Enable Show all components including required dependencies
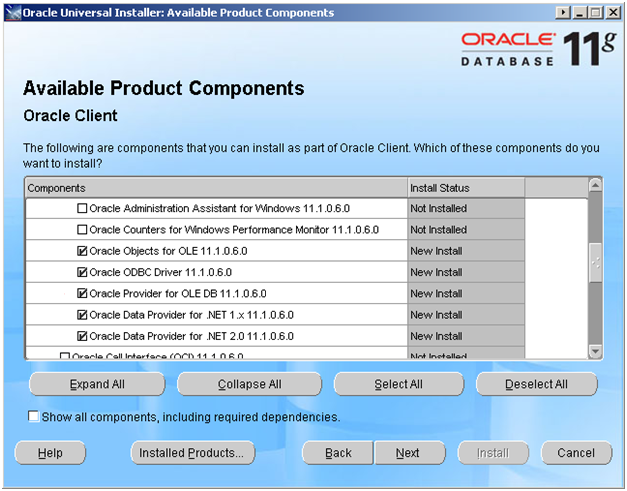 pos(34,416)
